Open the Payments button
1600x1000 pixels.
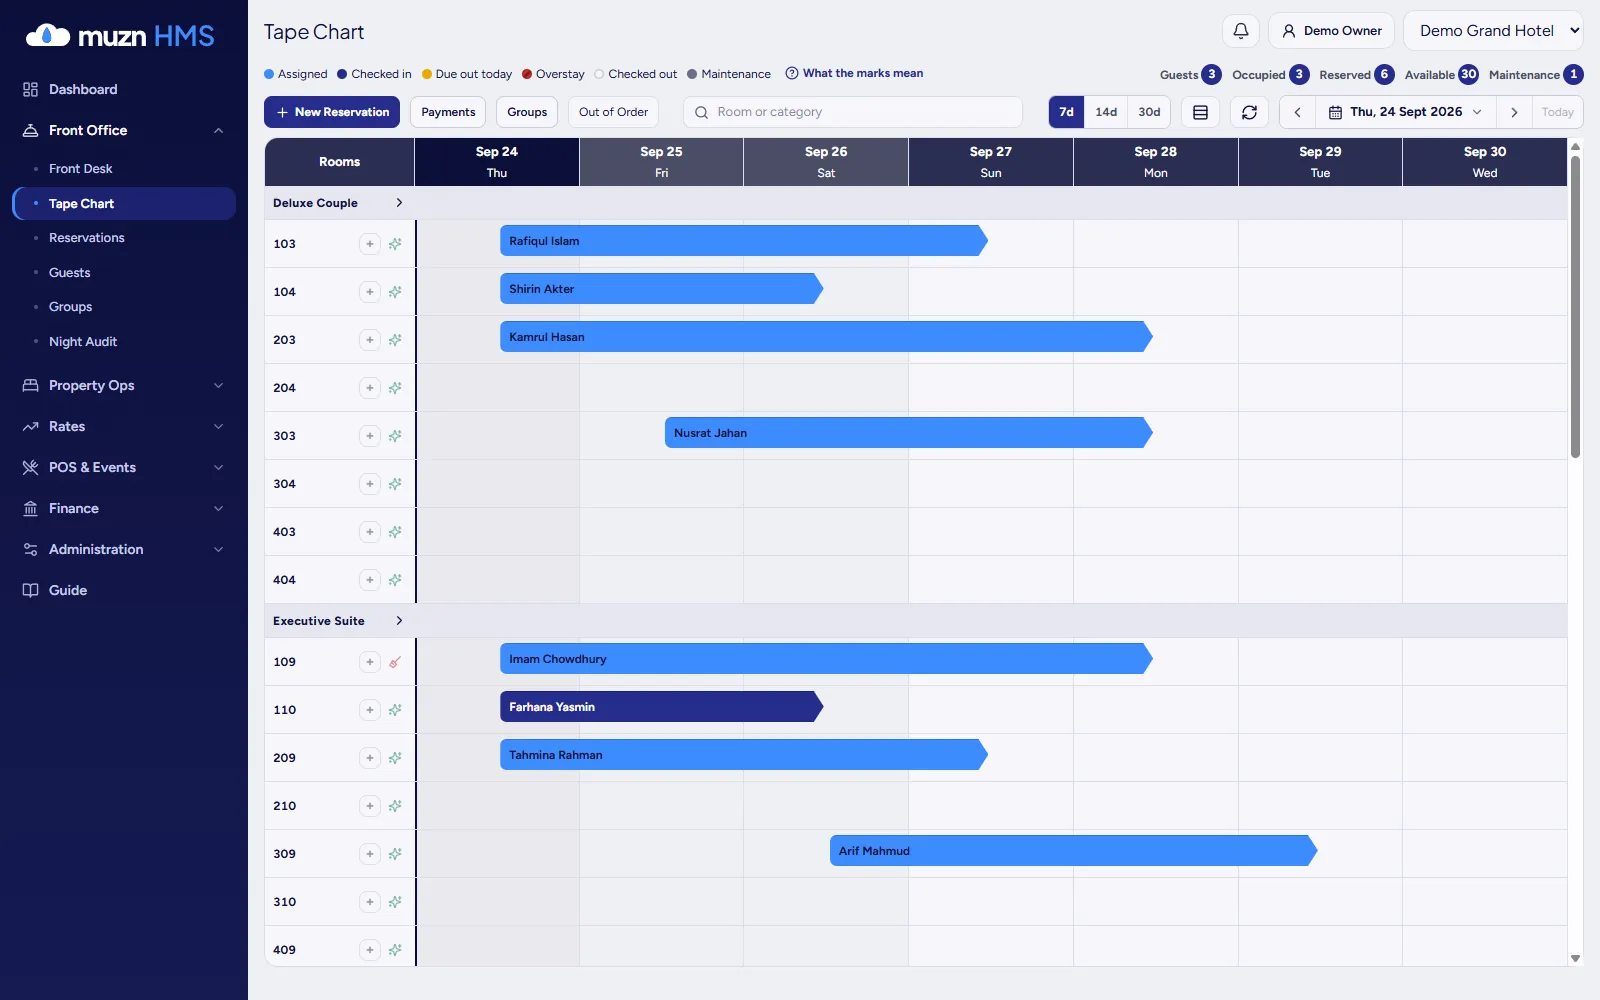point(448,112)
